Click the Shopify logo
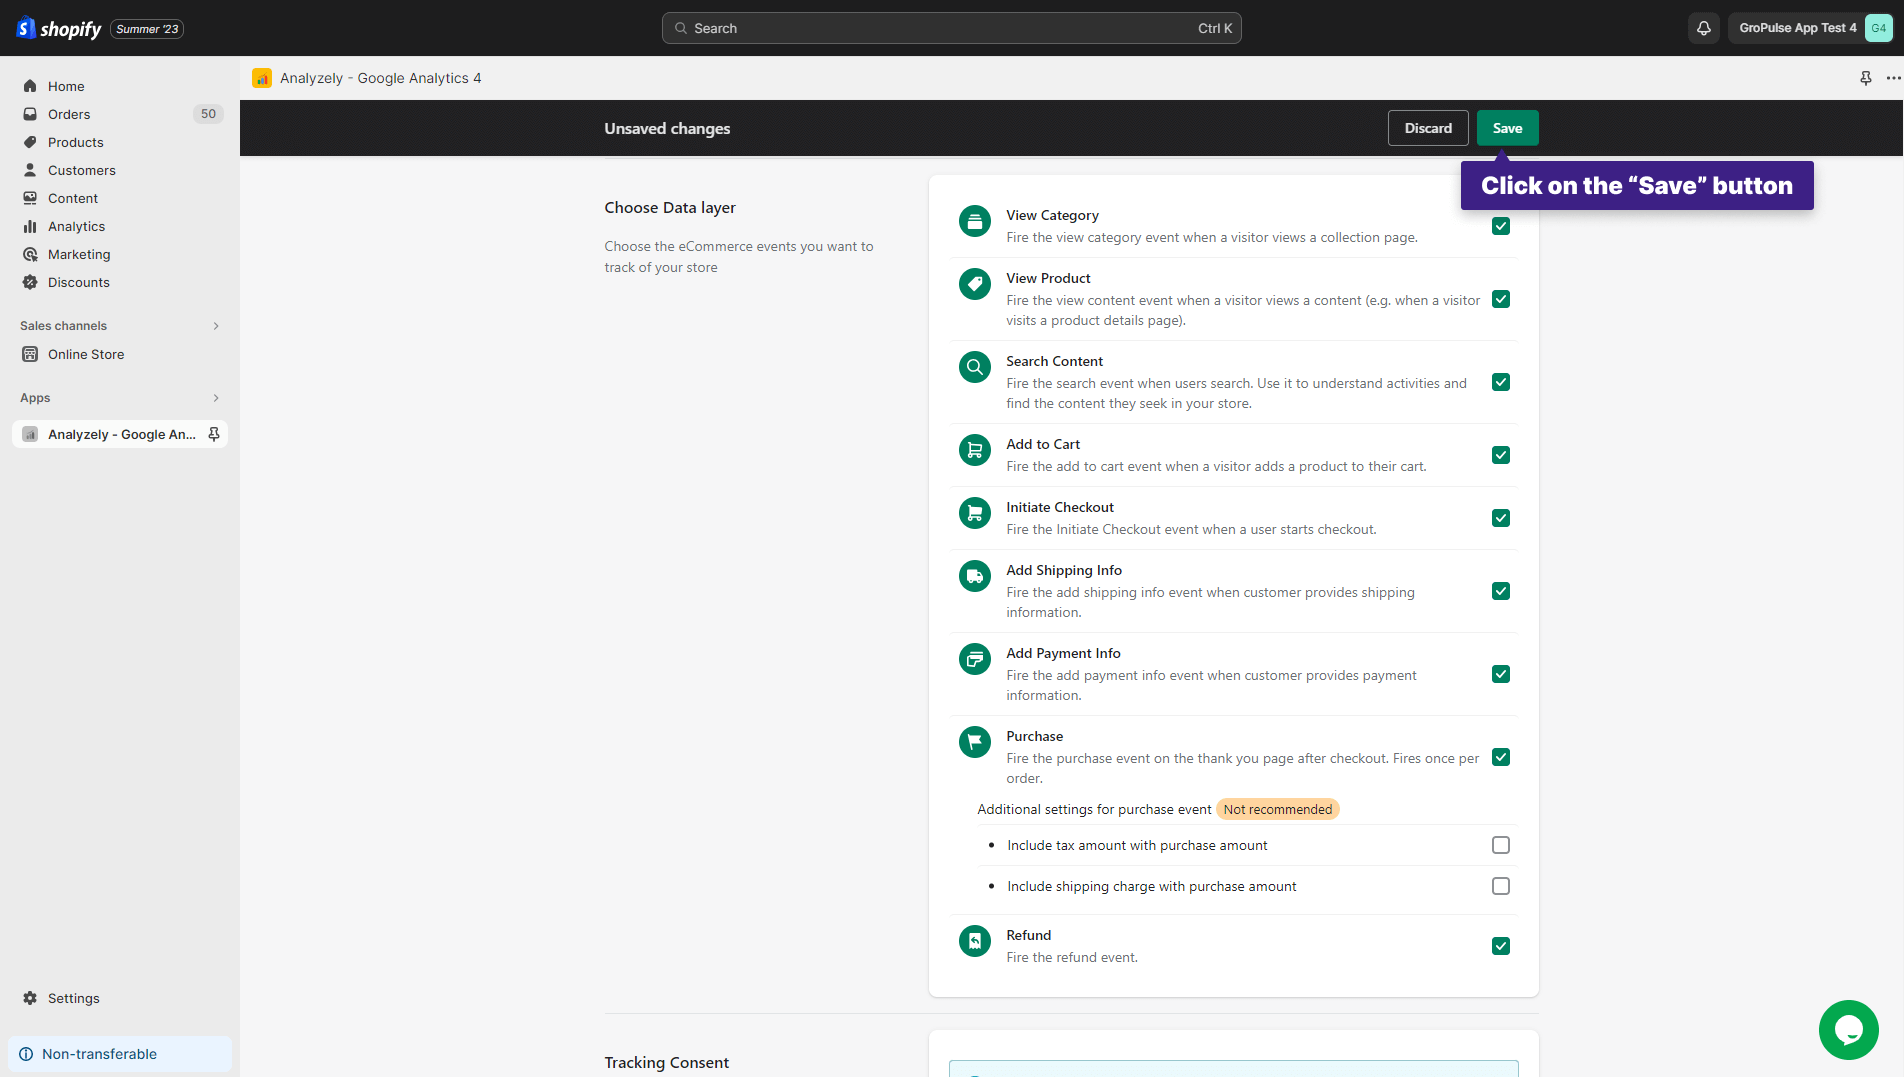This screenshot has height=1077, width=1904. [59, 28]
